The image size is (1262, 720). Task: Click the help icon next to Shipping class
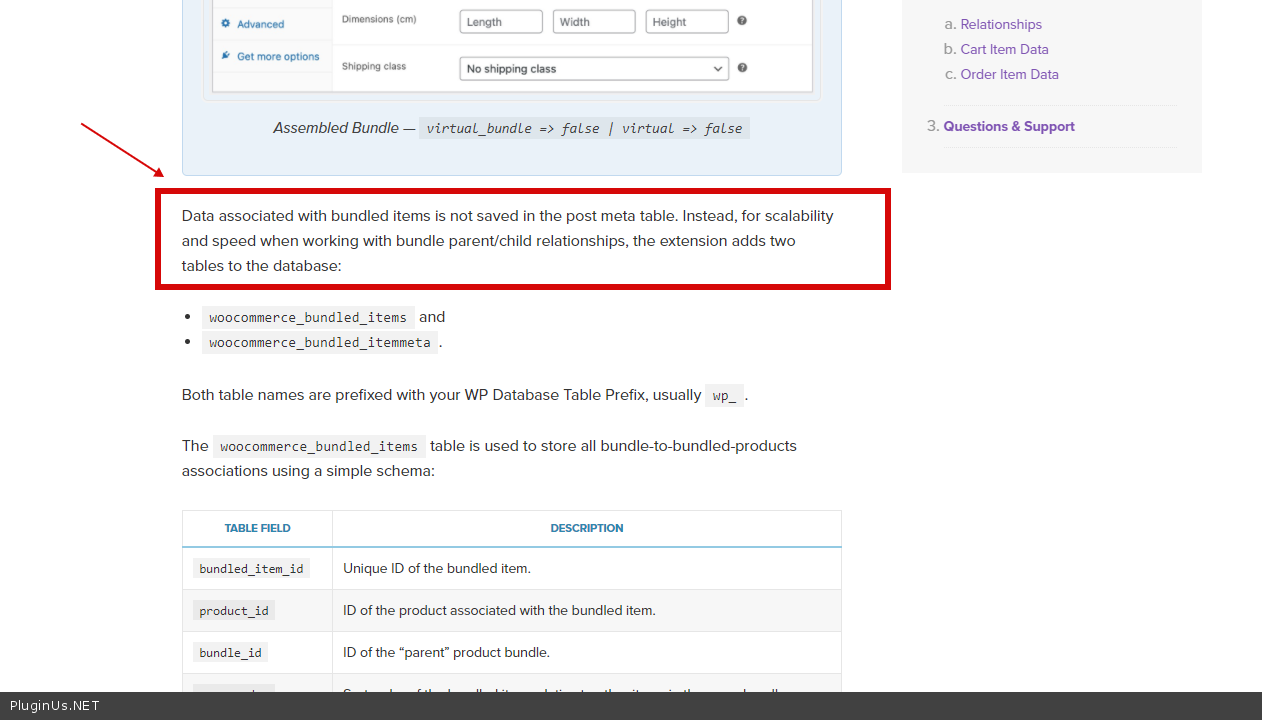tap(742, 68)
